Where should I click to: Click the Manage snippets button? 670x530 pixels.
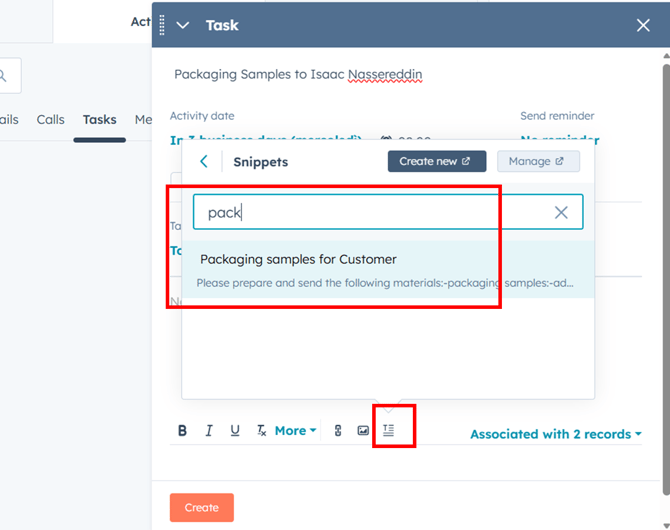pyautogui.click(x=538, y=161)
